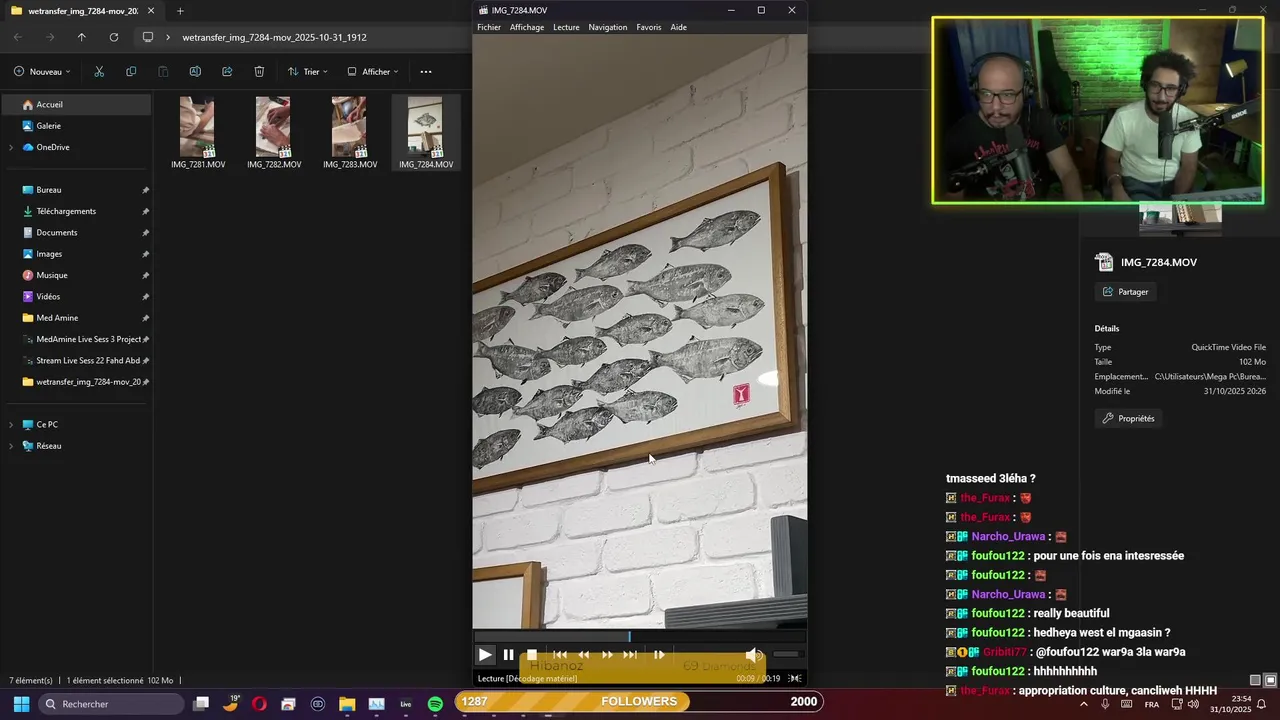Screen dimensions: 1280x720
Task: Skip to previous file in player
Action: coord(560,655)
